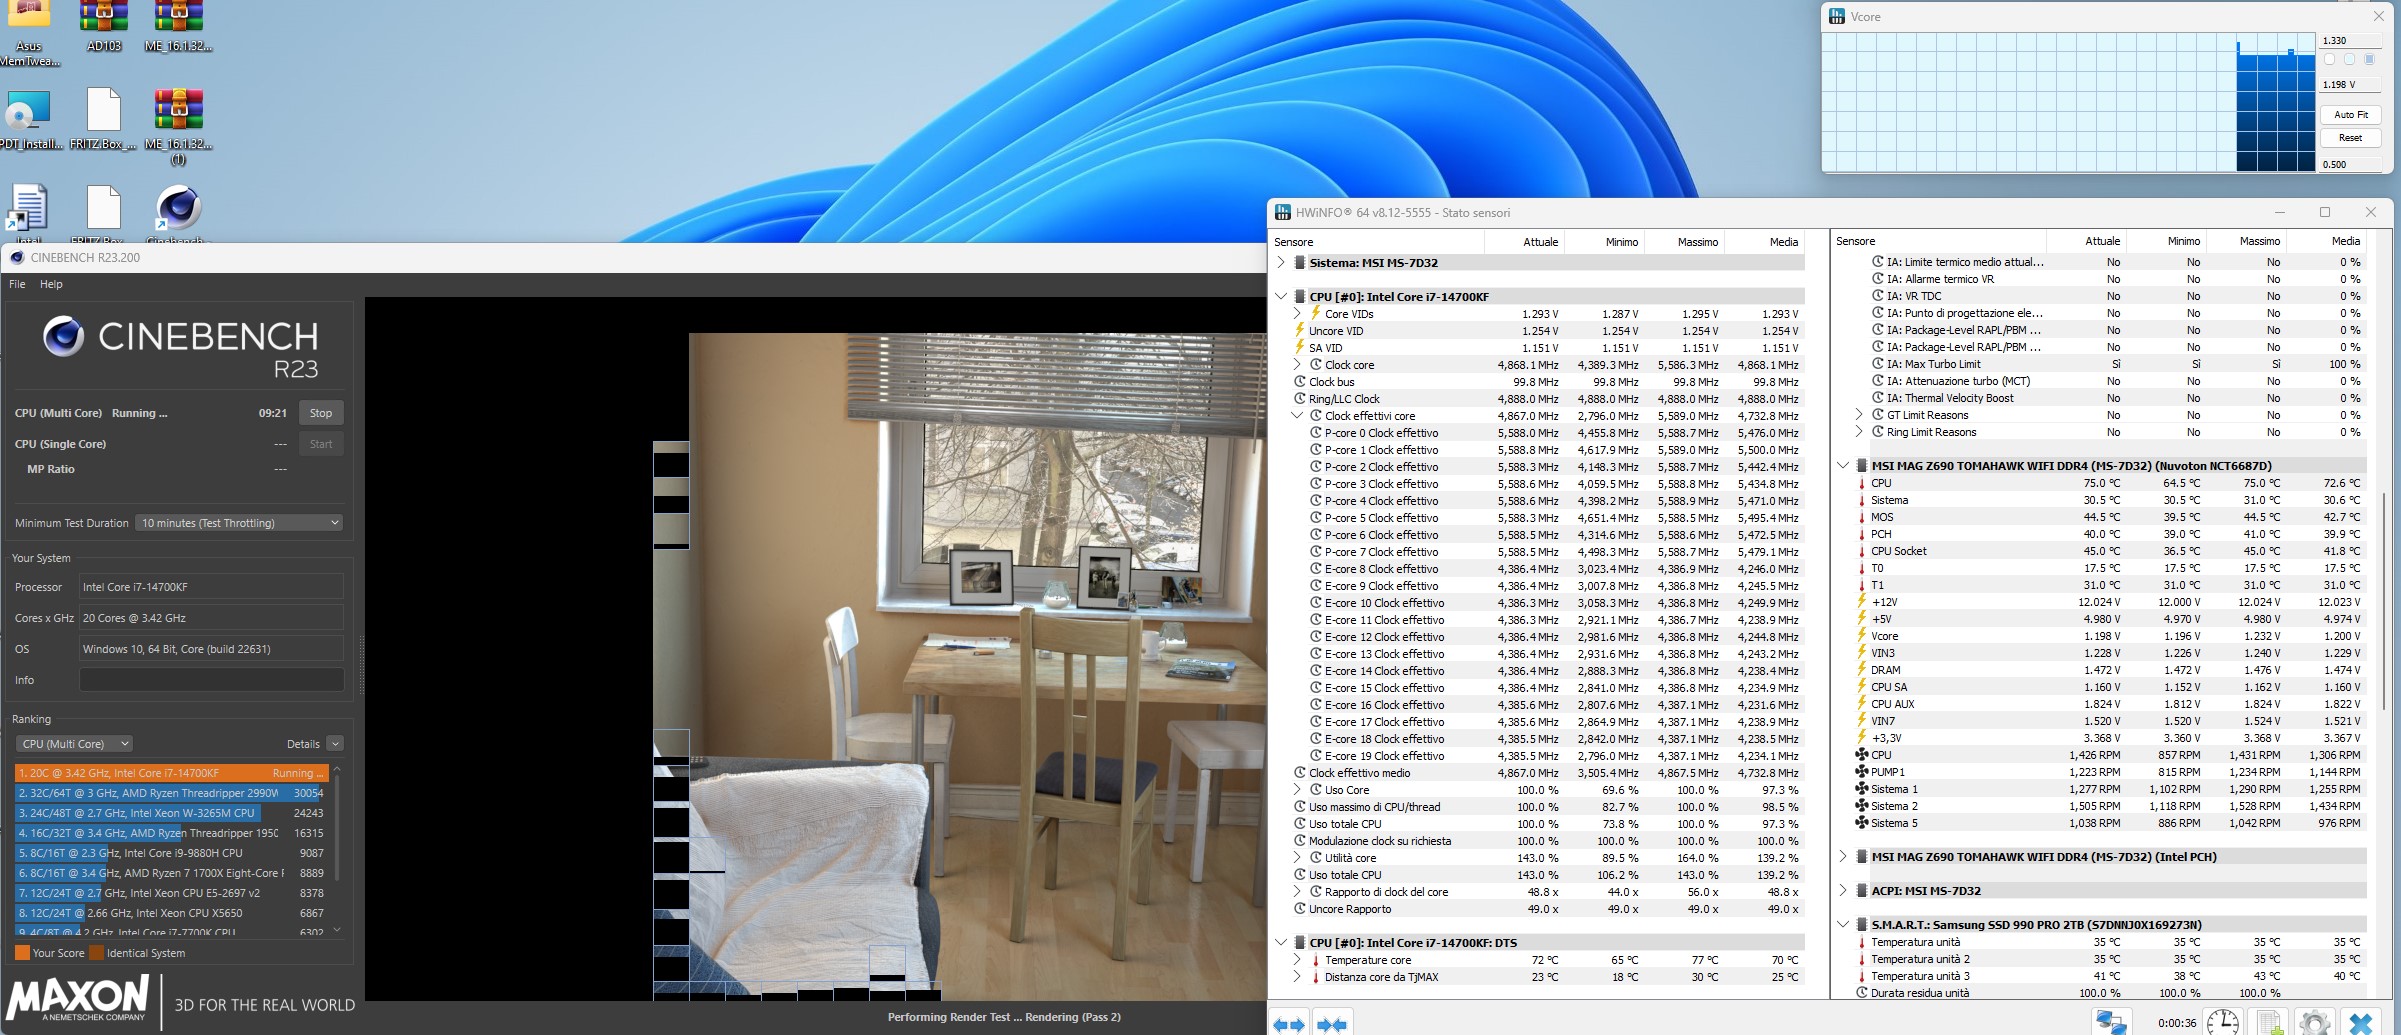Click the HWiNFO clock reset timer icon

(2223, 1022)
